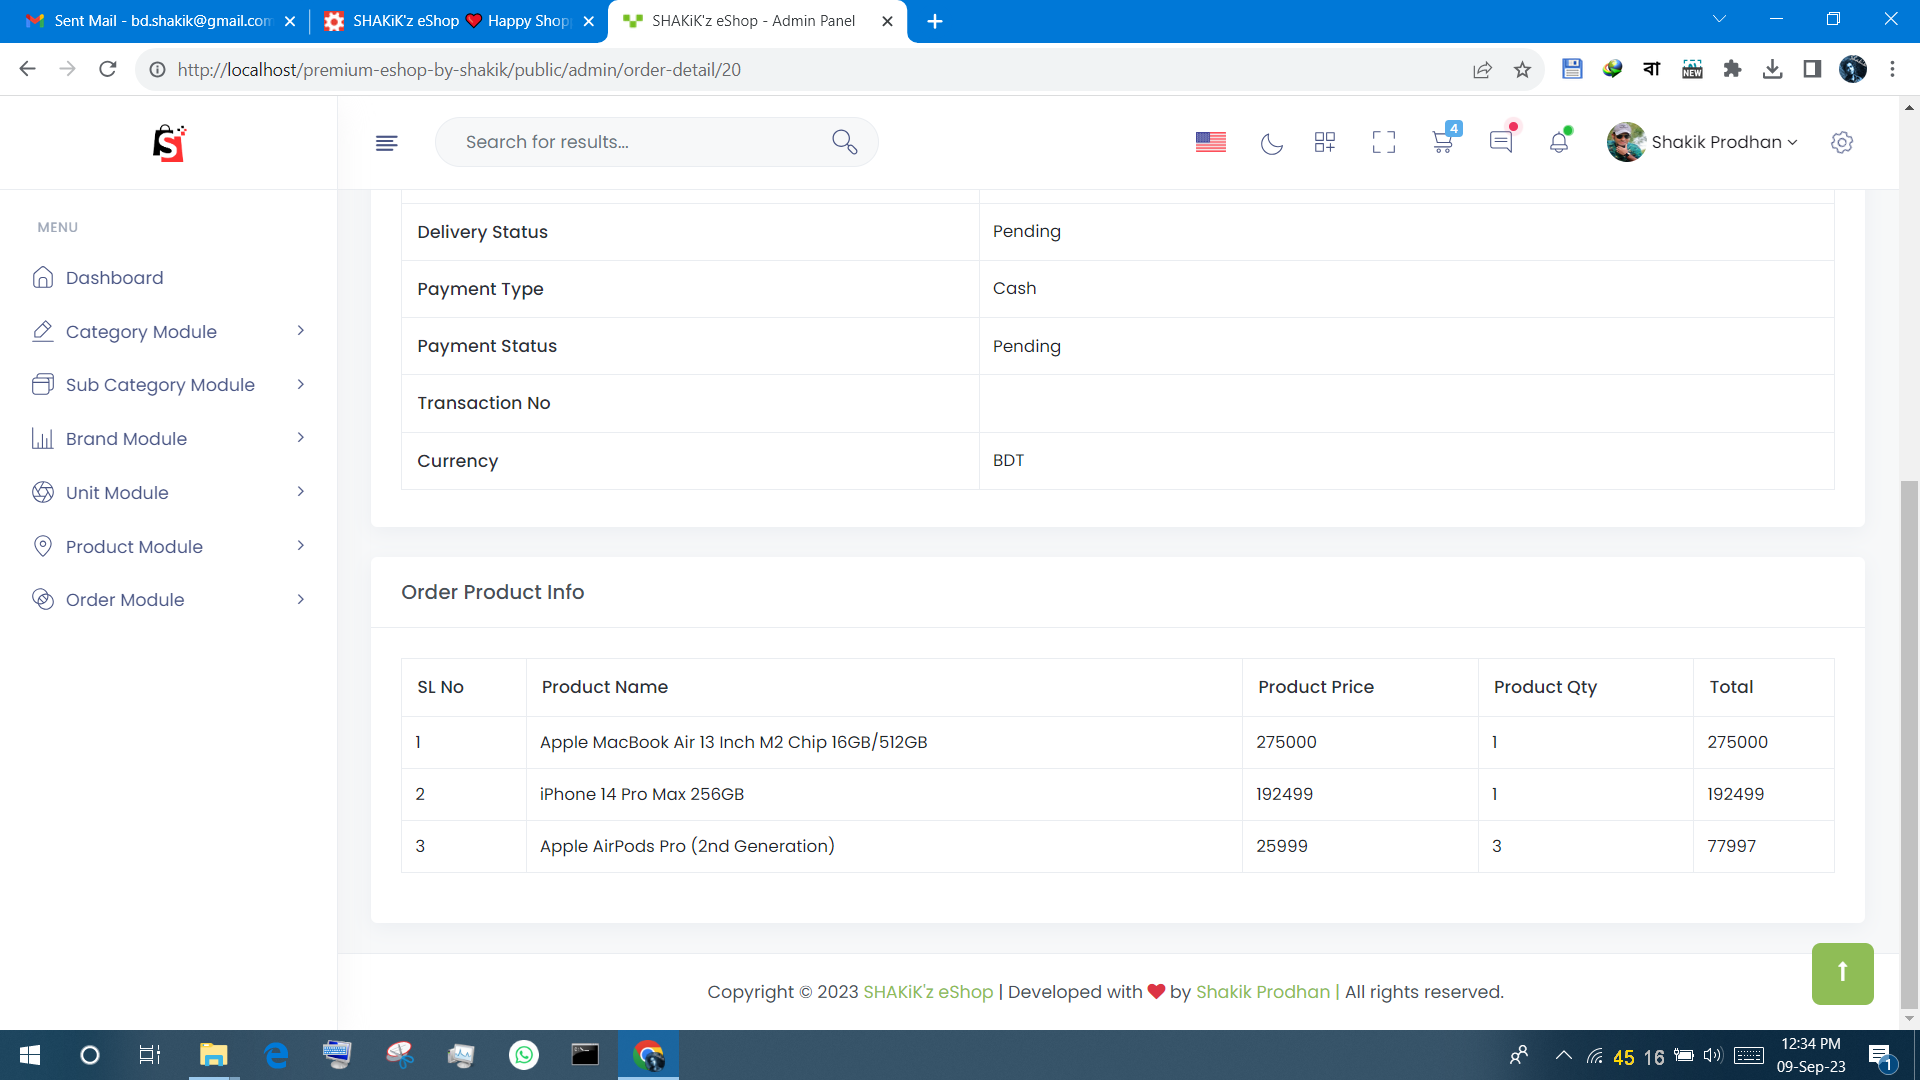Screen dimensions: 1920x1080
Task: Switch to the Sent Mail Gmail tab
Action: pyautogui.click(x=160, y=21)
